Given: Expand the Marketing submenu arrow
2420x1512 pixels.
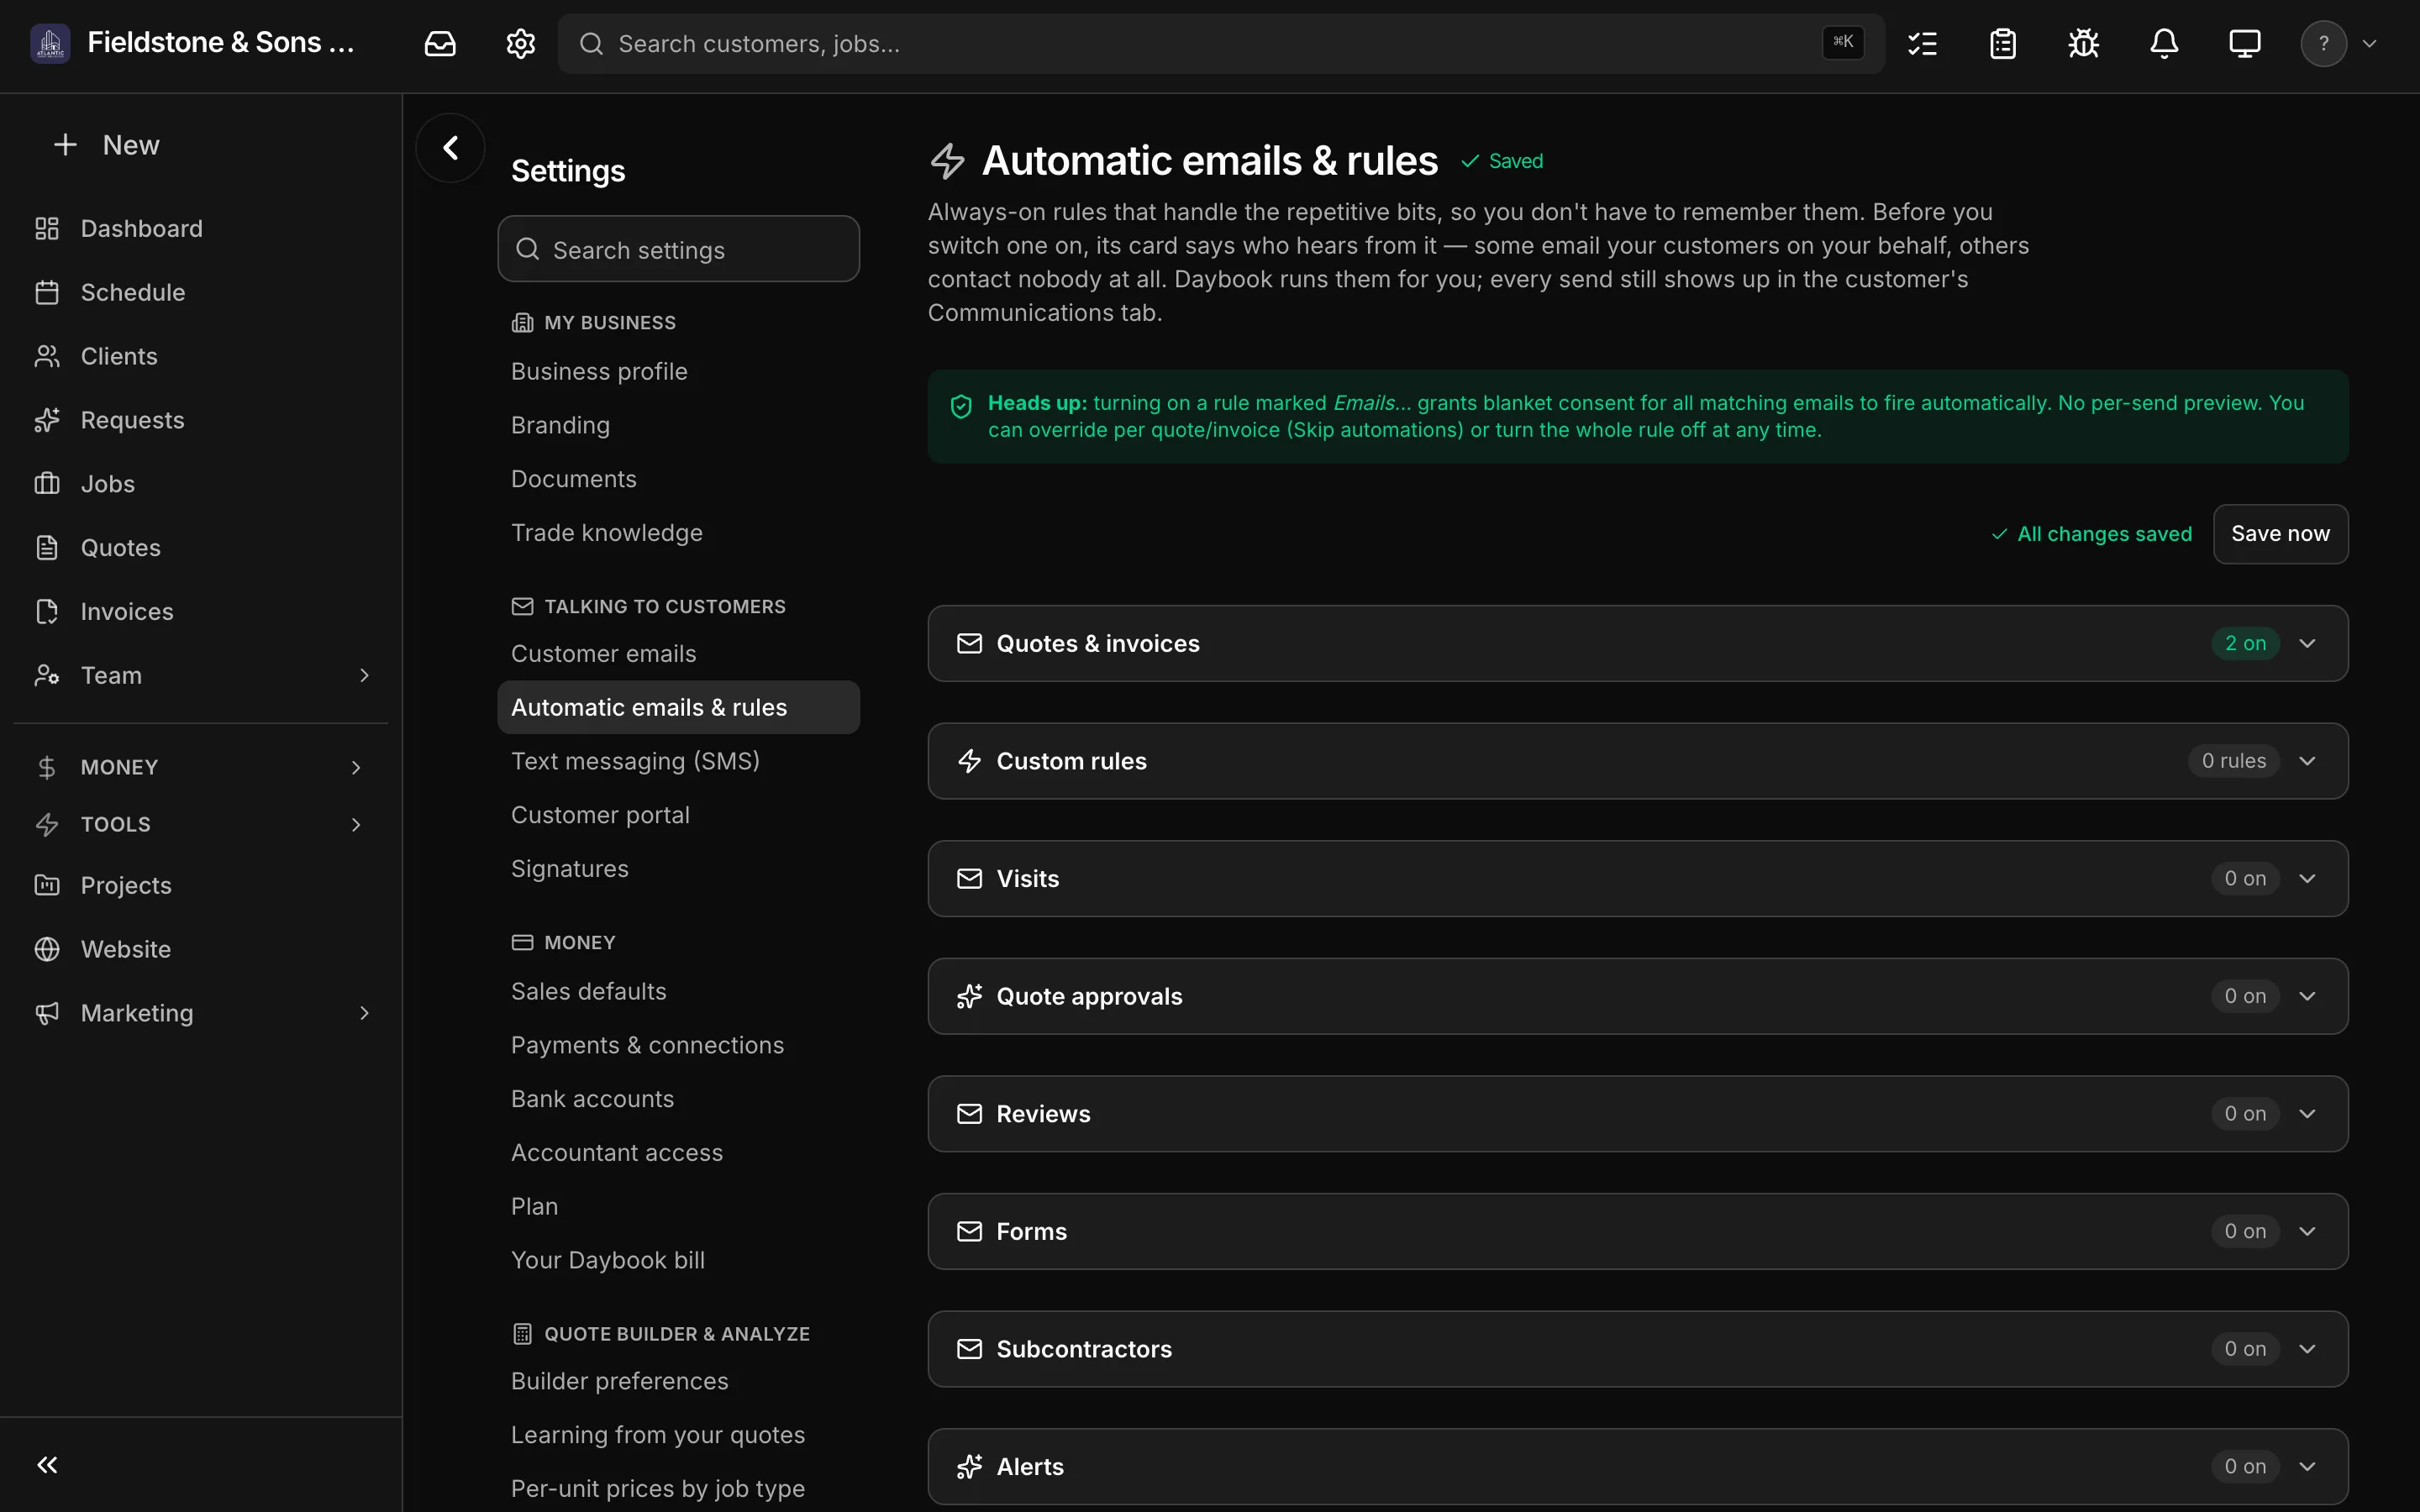Looking at the screenshot, I should click(x=364, y=1013).
